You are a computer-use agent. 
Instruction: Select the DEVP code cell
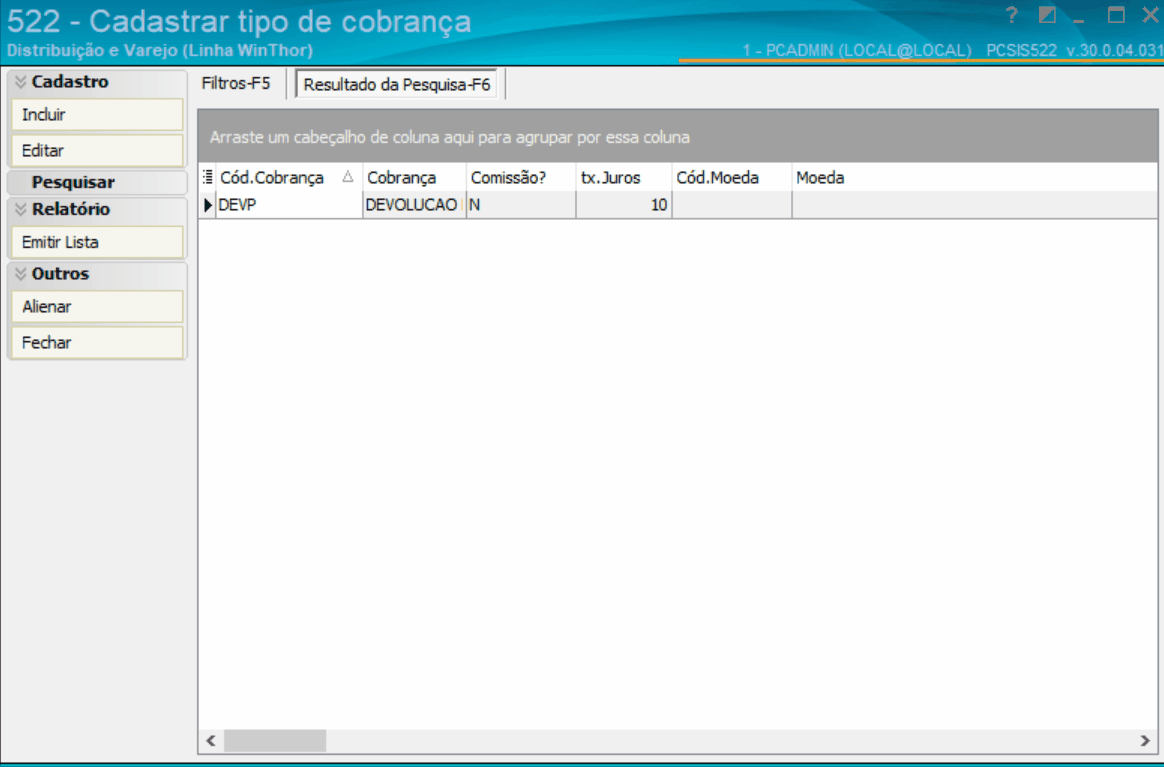288,205
